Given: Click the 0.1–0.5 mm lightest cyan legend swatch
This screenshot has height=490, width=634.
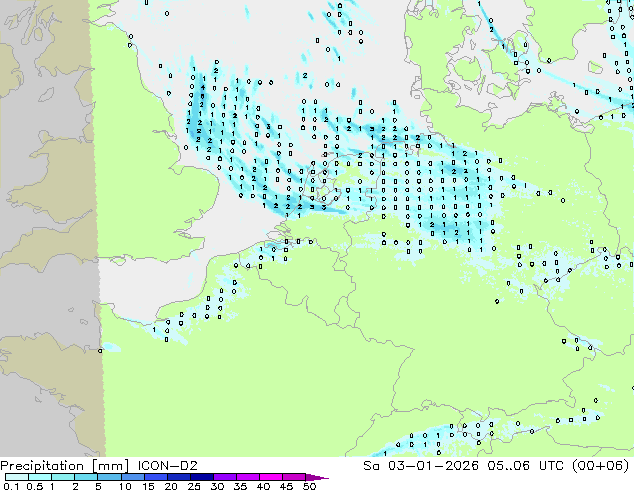Looking at the screenshot, I should [17, 477].
